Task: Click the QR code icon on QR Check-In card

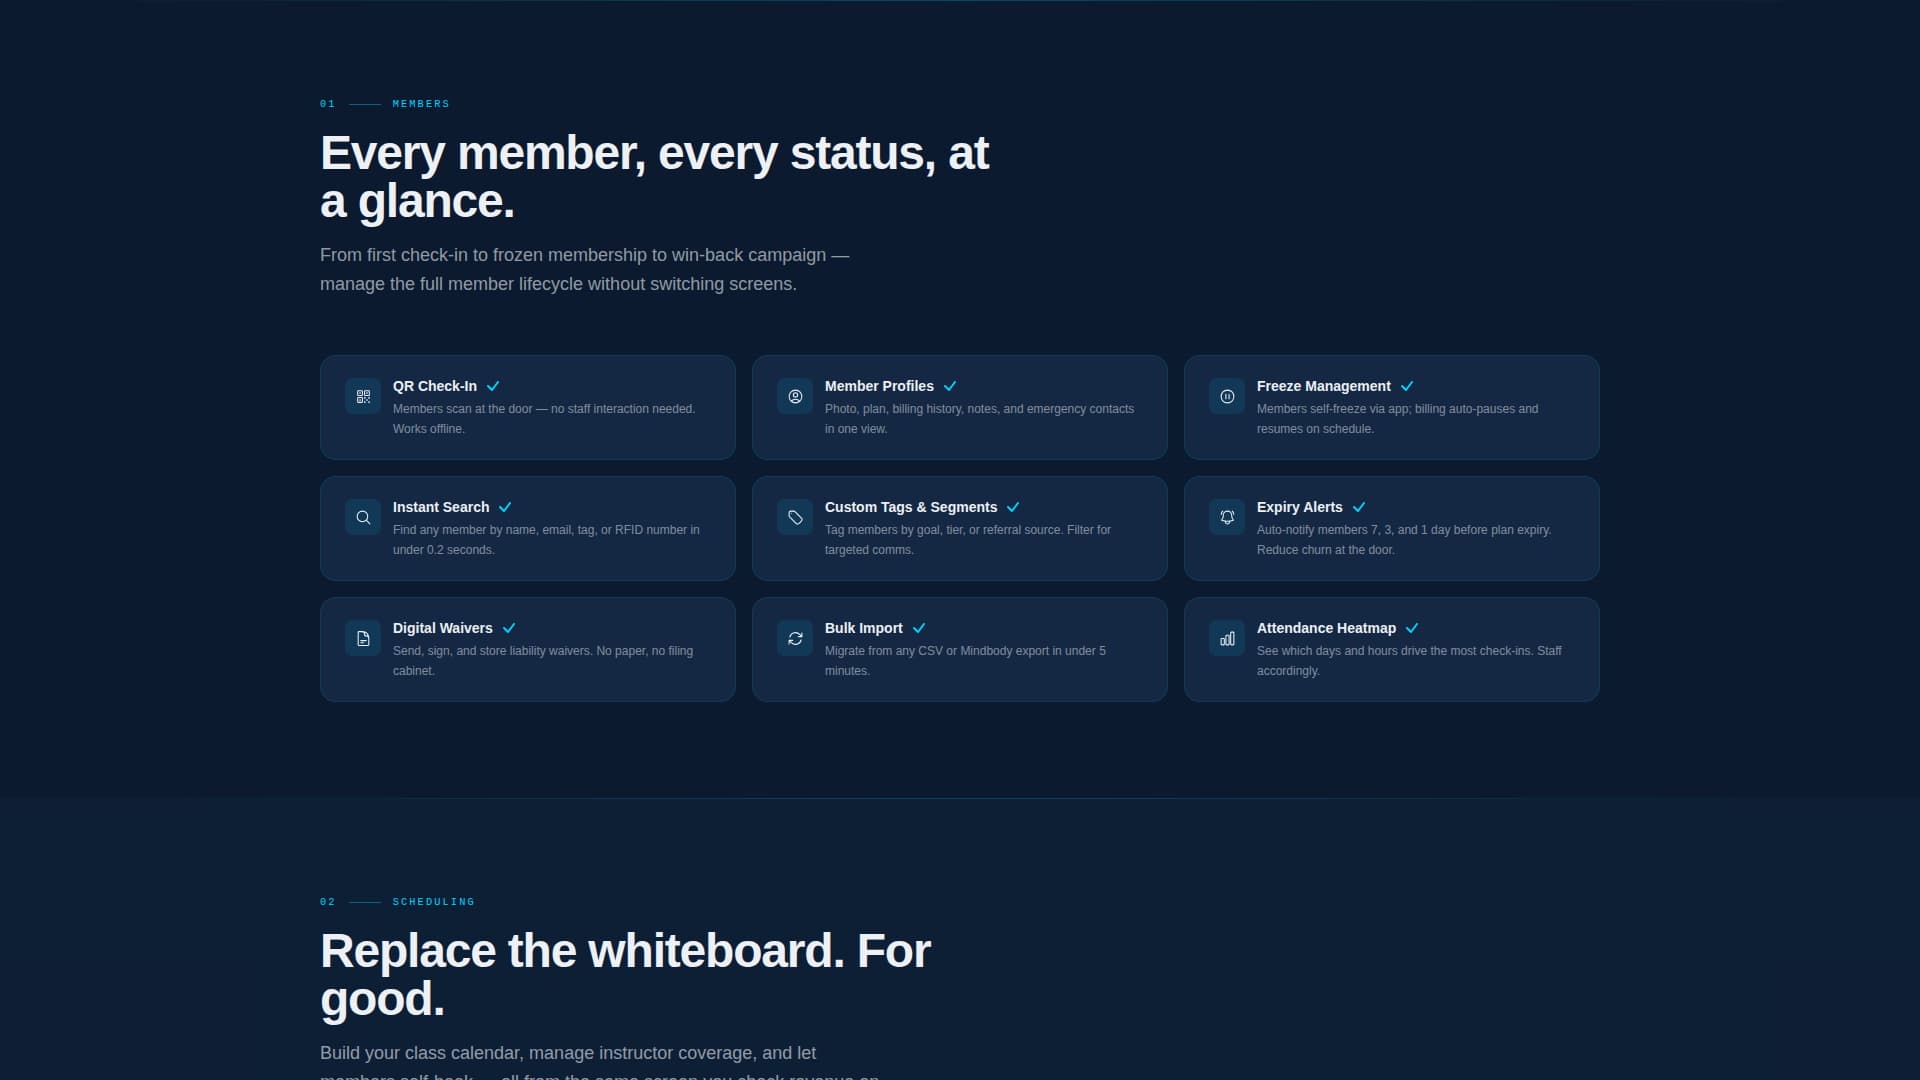Action: (x=363, y=396)
